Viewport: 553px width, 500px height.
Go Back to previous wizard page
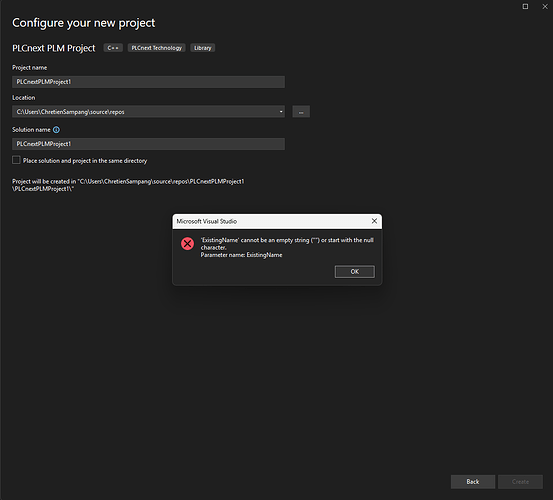pos(473,482)
